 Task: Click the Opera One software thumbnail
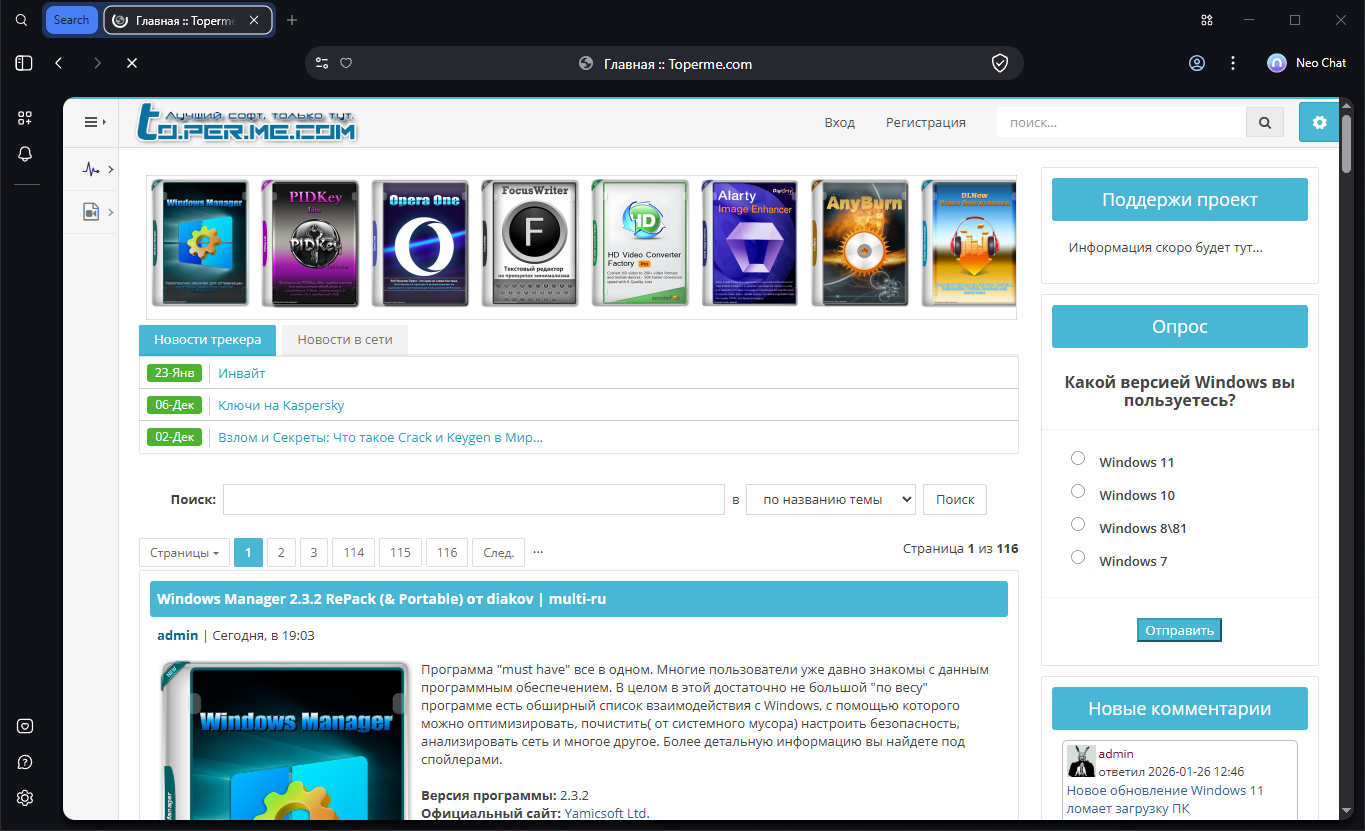coord(420,244)
